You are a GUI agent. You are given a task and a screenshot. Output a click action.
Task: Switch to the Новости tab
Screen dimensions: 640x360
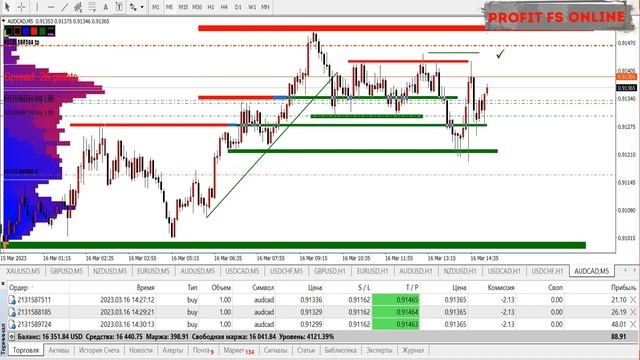click(140, 350)
